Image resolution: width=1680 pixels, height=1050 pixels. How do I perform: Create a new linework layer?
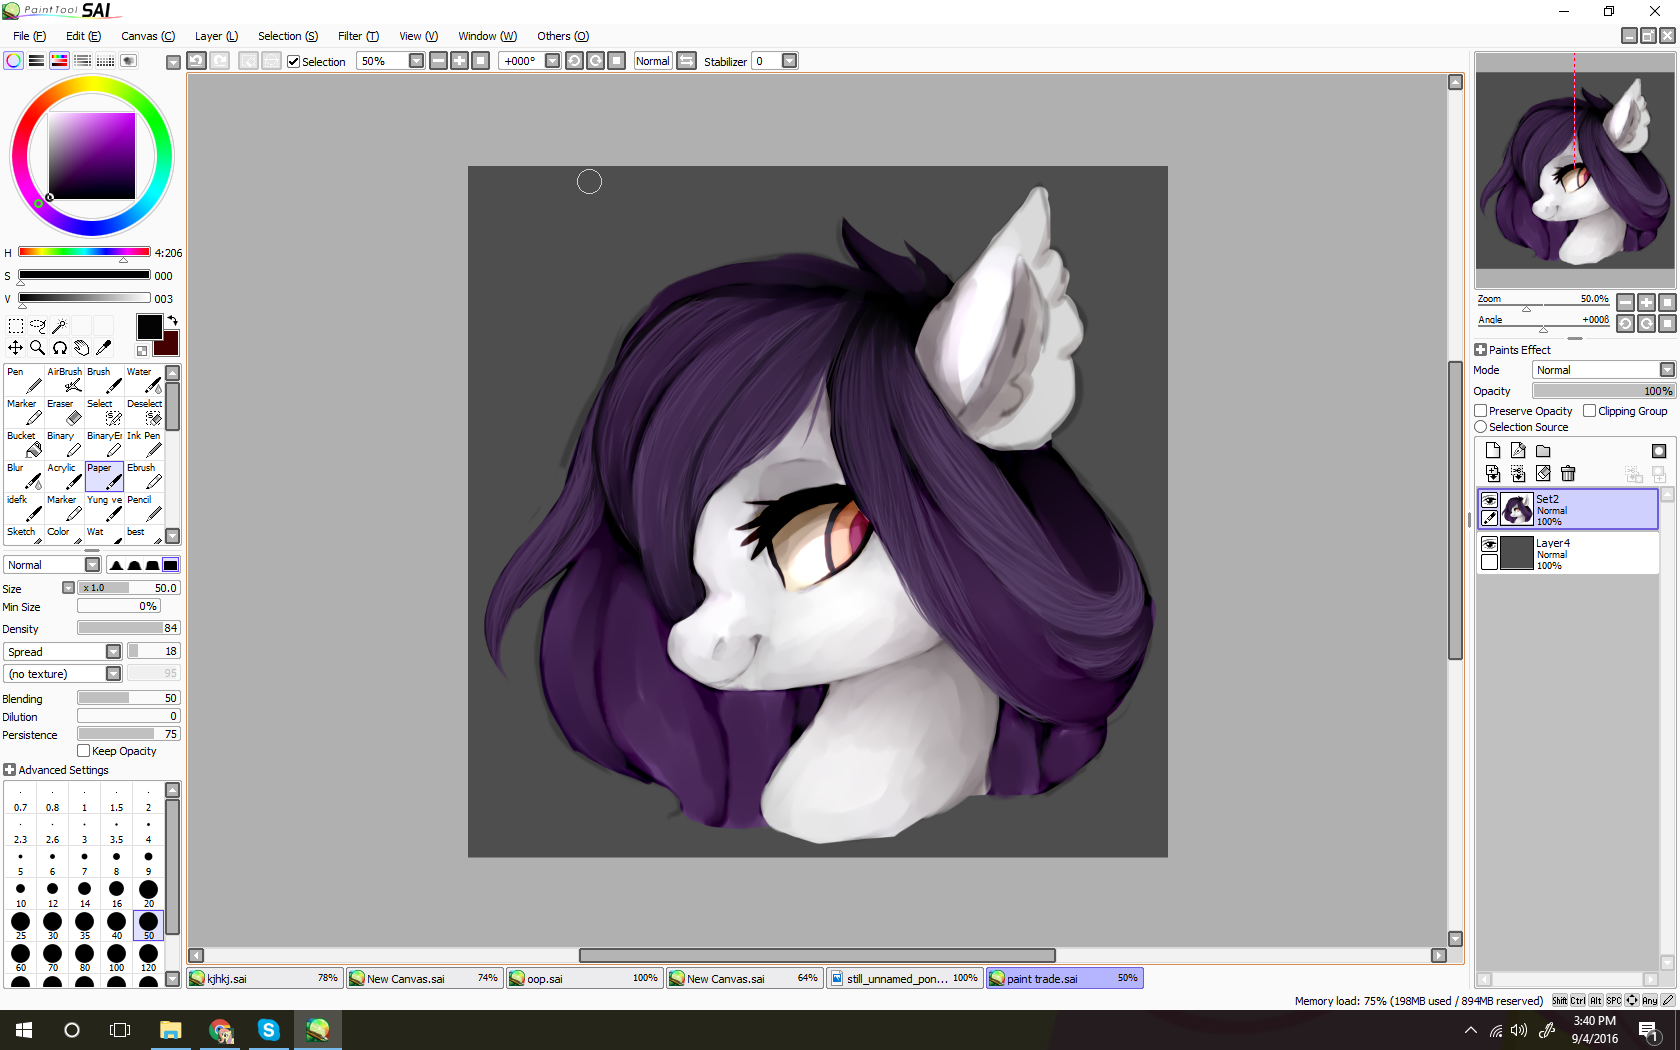[1518, 451]
